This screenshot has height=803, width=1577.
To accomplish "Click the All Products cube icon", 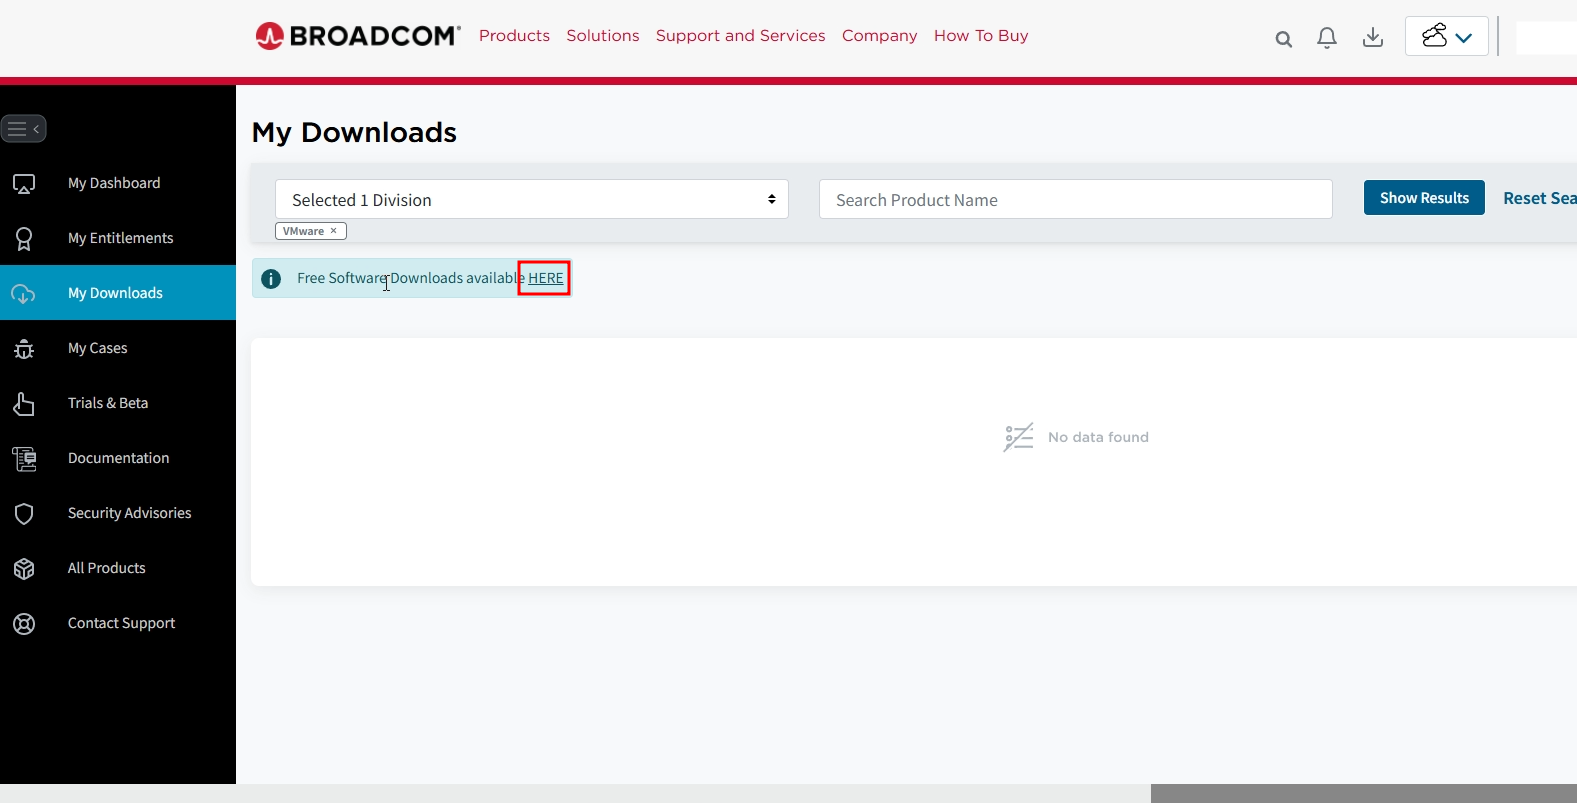I will point(24,569).
